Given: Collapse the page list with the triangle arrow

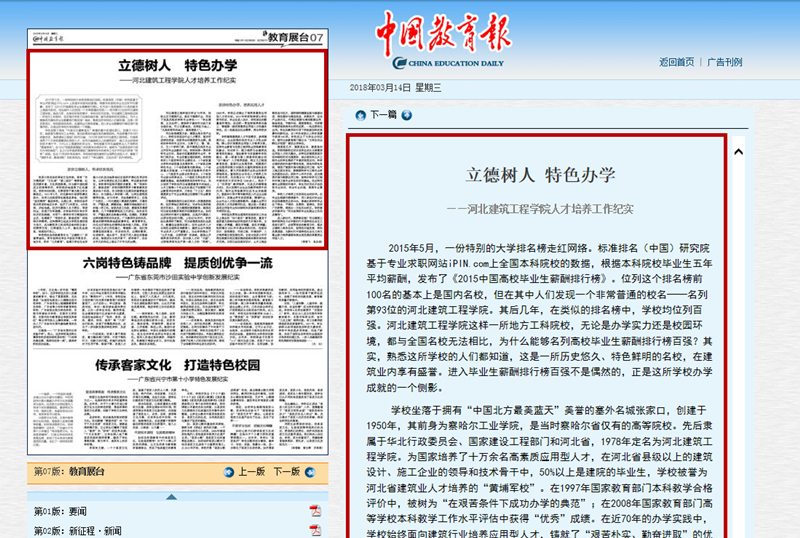Looking at the screenshot, I should 171,496.
